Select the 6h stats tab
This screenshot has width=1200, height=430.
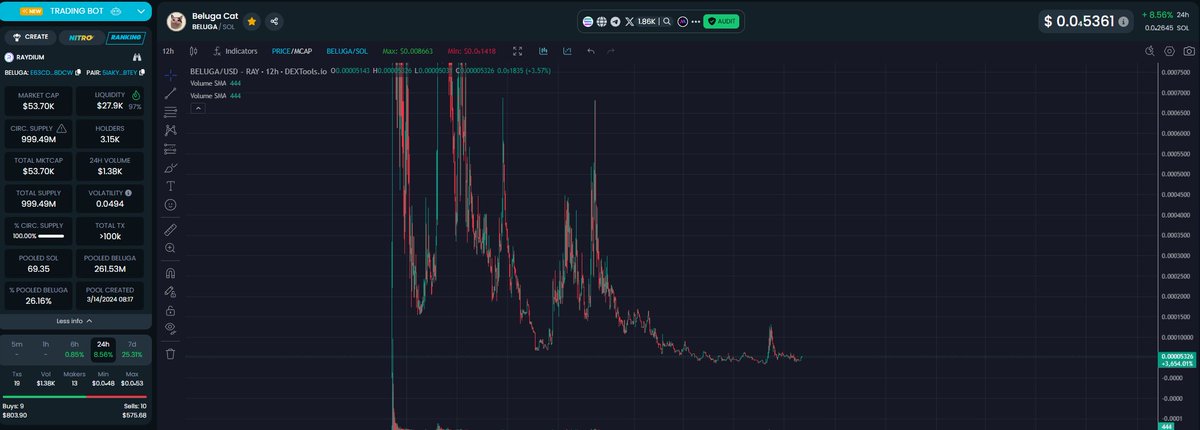pyautogui.click(x=75, y=349)
